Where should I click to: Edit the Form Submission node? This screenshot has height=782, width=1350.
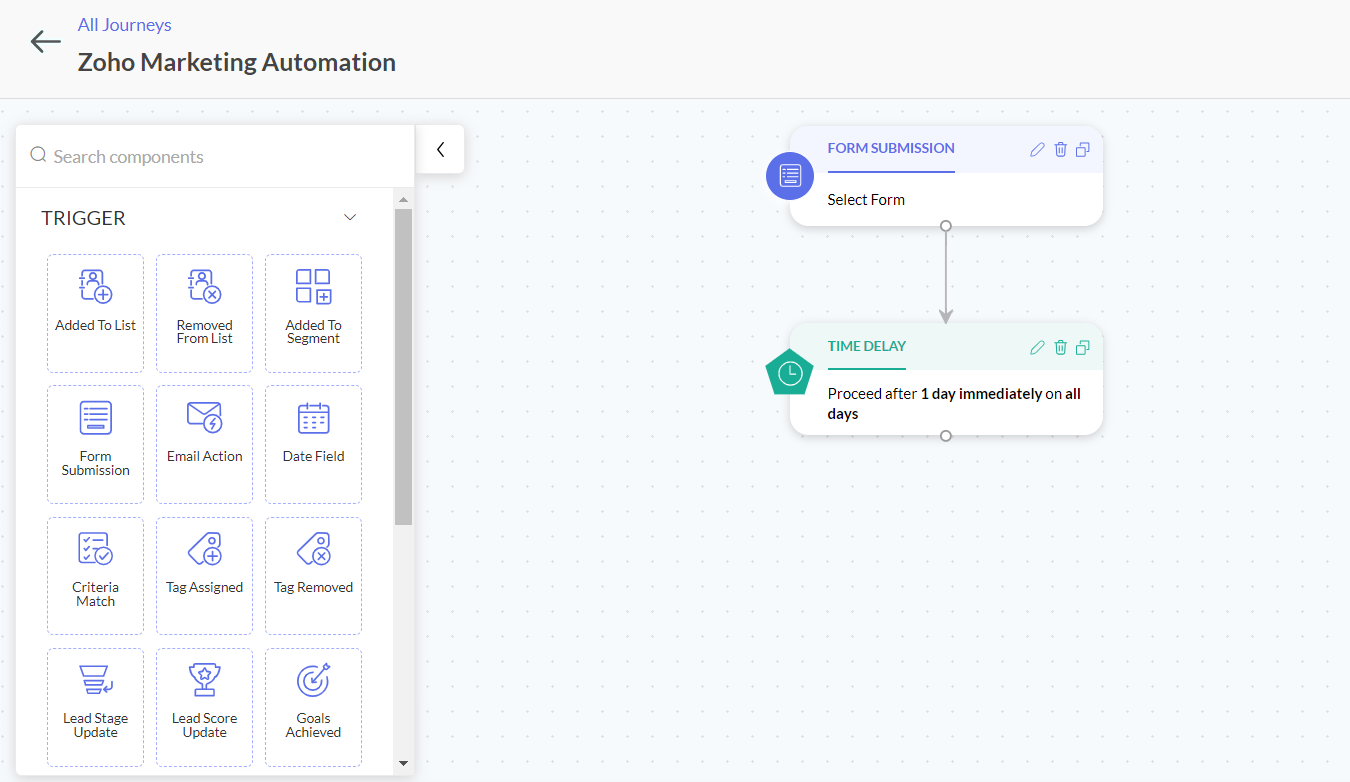click(1037, 150)
